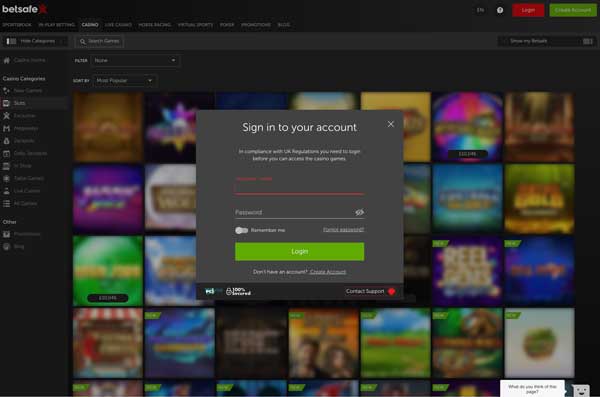
Task: Click the red Login button in header
Action: pyautogui.click(x=528, y=10)
